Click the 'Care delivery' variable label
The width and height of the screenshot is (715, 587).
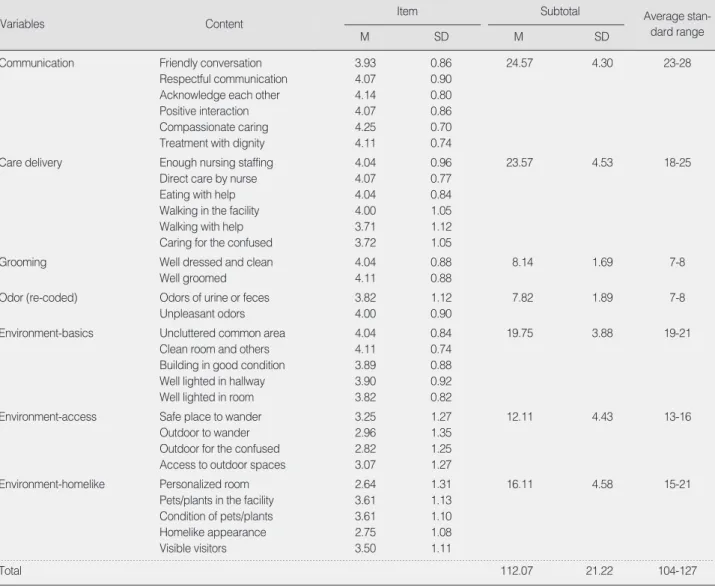[31, 162]
